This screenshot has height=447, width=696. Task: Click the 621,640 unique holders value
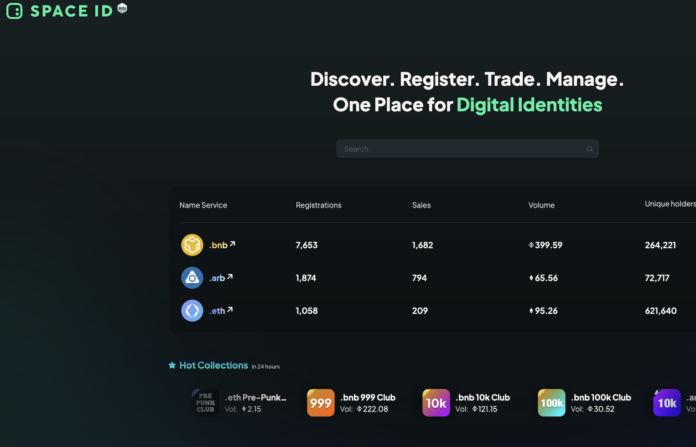pyautogui.click(x=661, y=311)
